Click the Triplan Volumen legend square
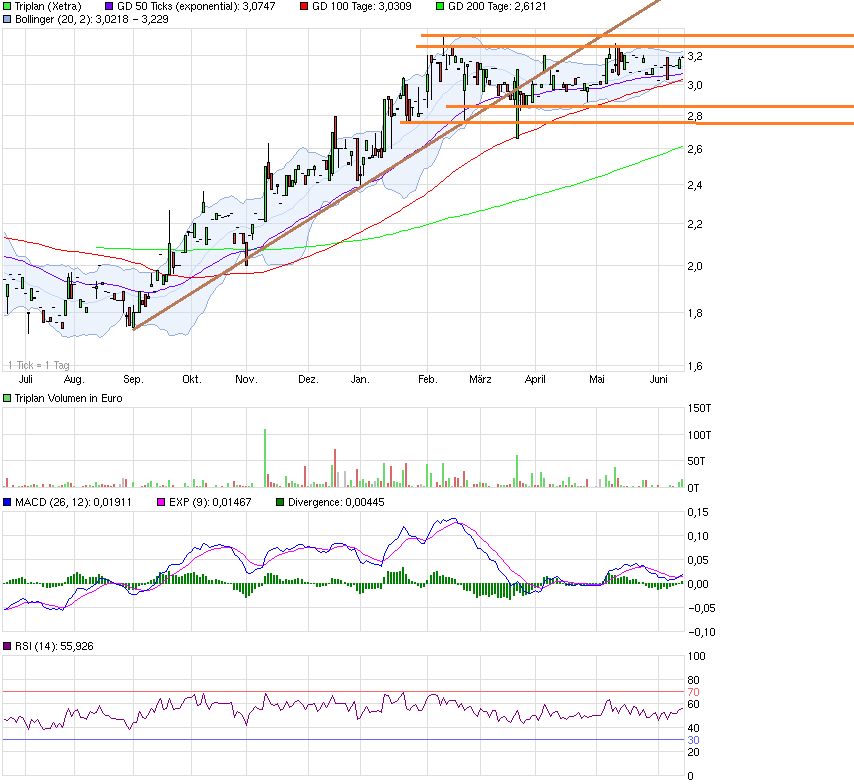The height and width of the screenshot is (784, 854). 8,399
